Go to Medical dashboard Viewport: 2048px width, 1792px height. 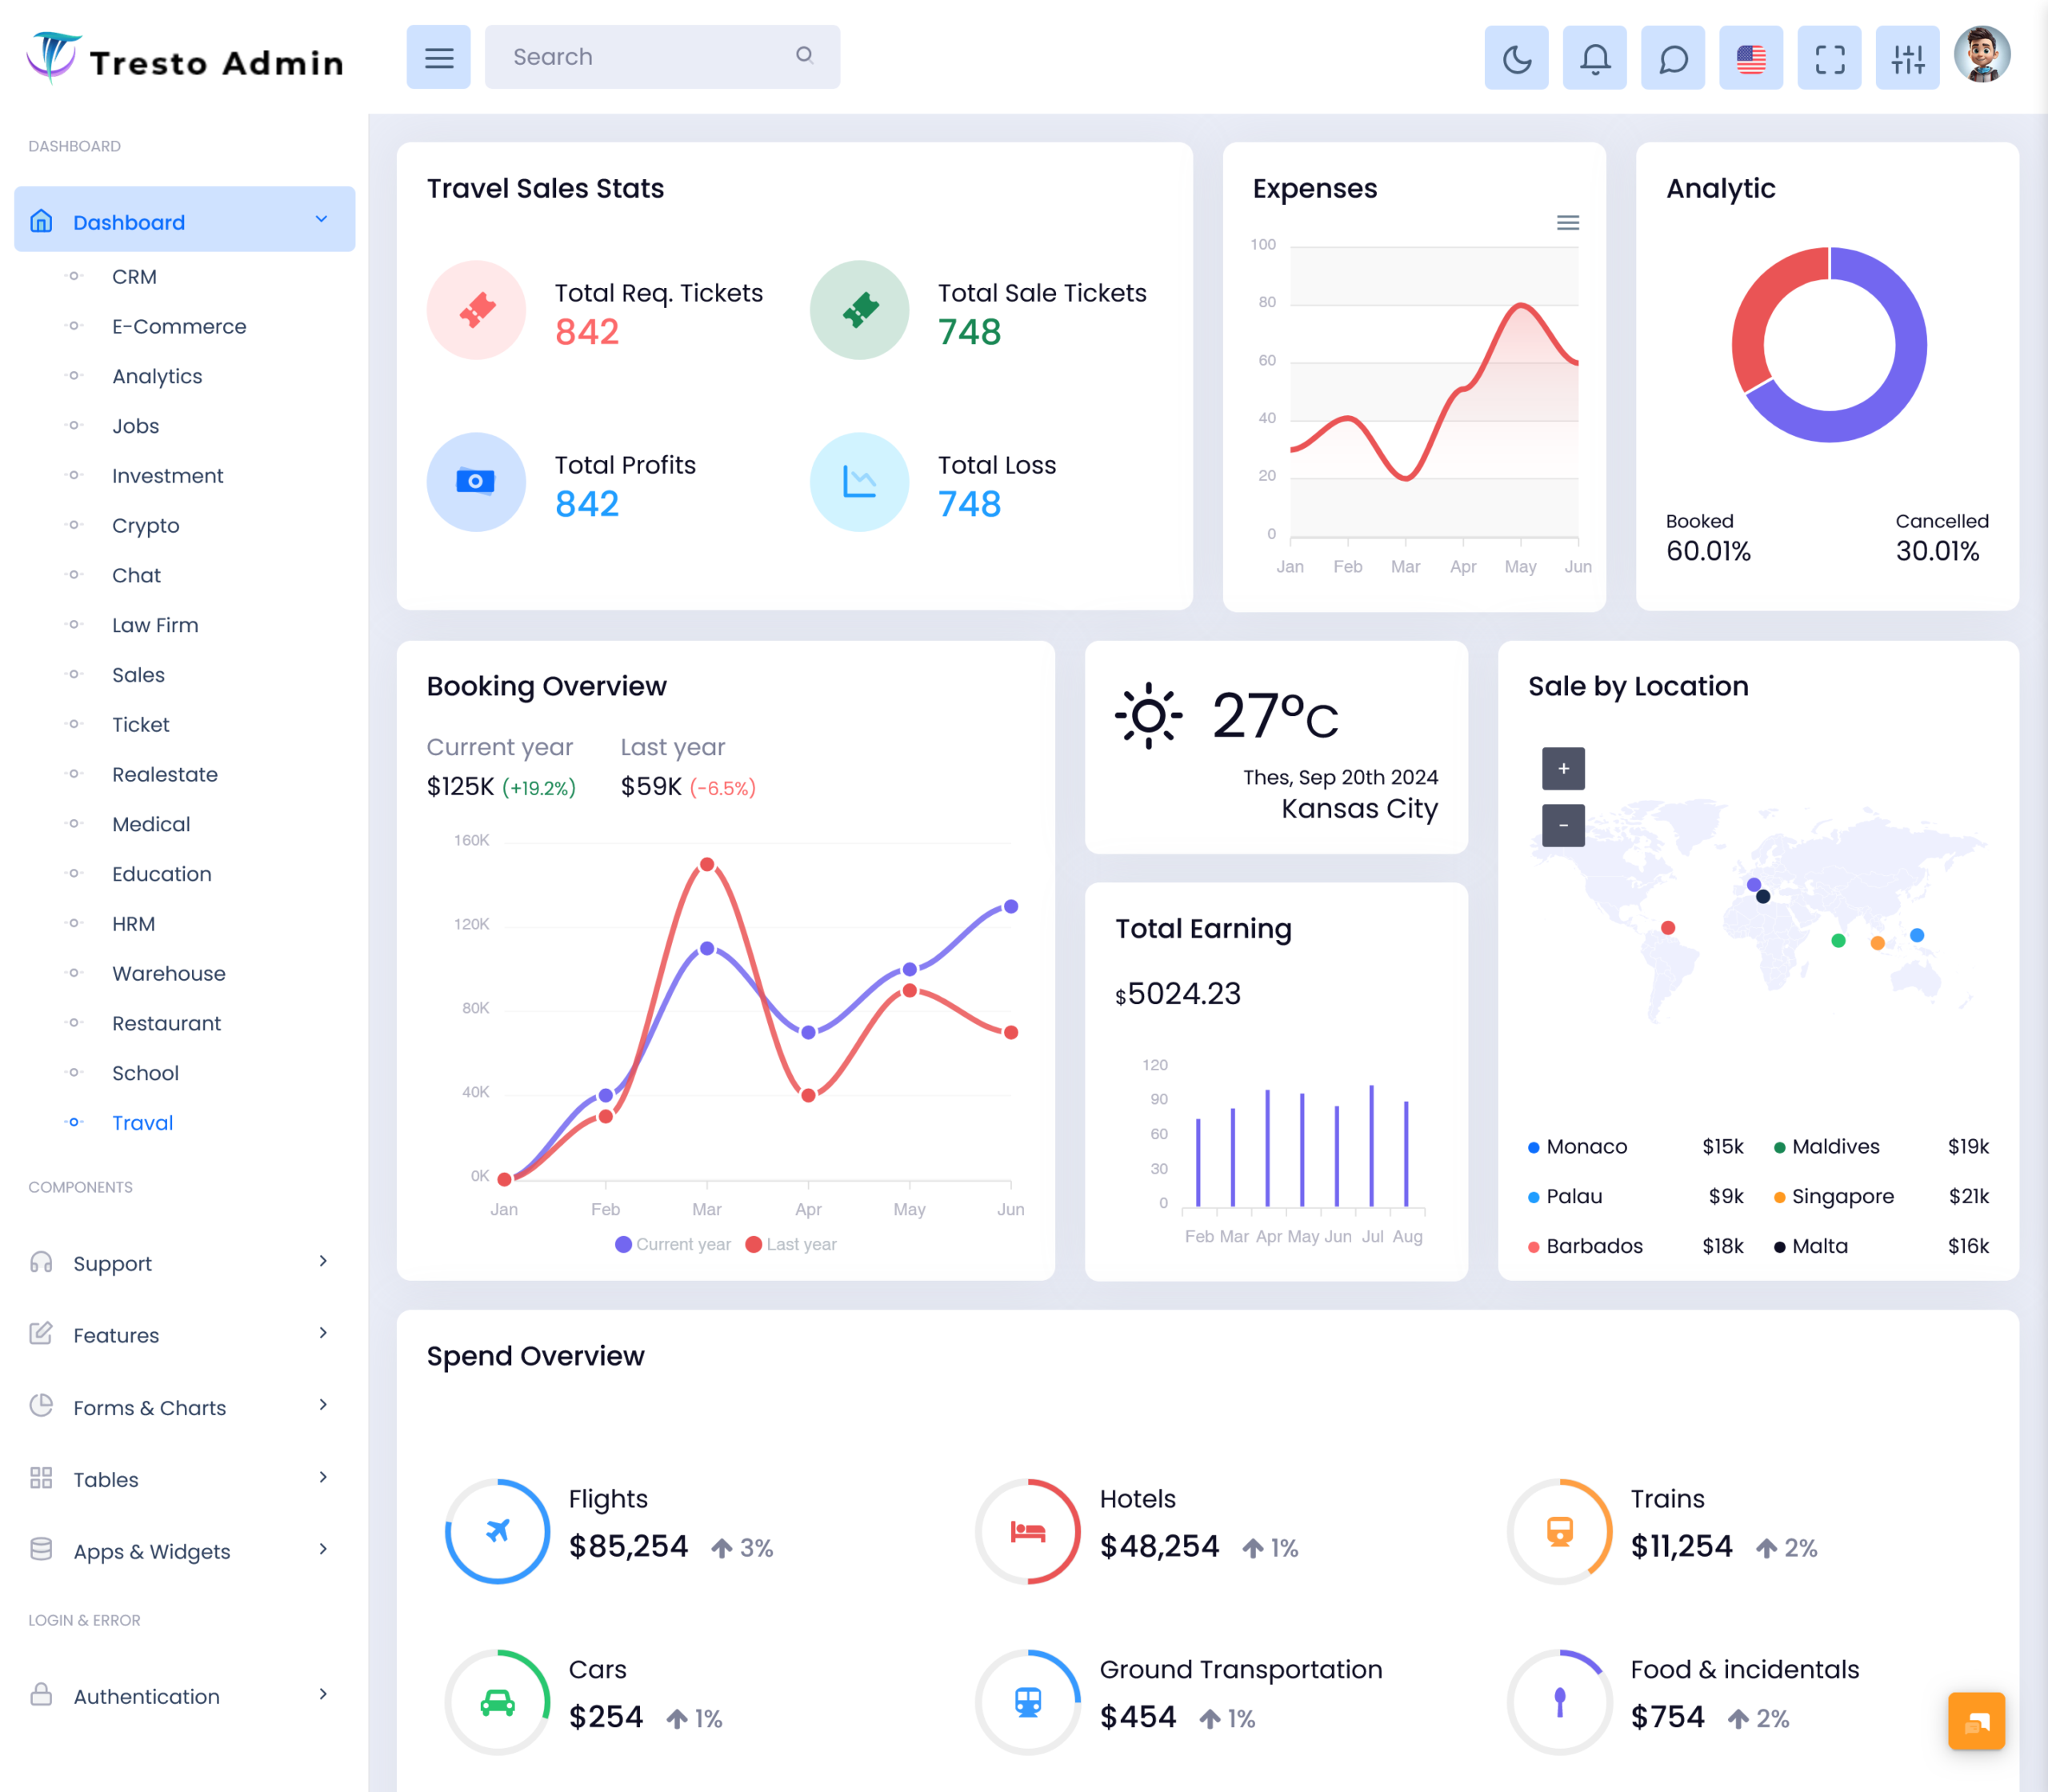[x=151, y=824]
